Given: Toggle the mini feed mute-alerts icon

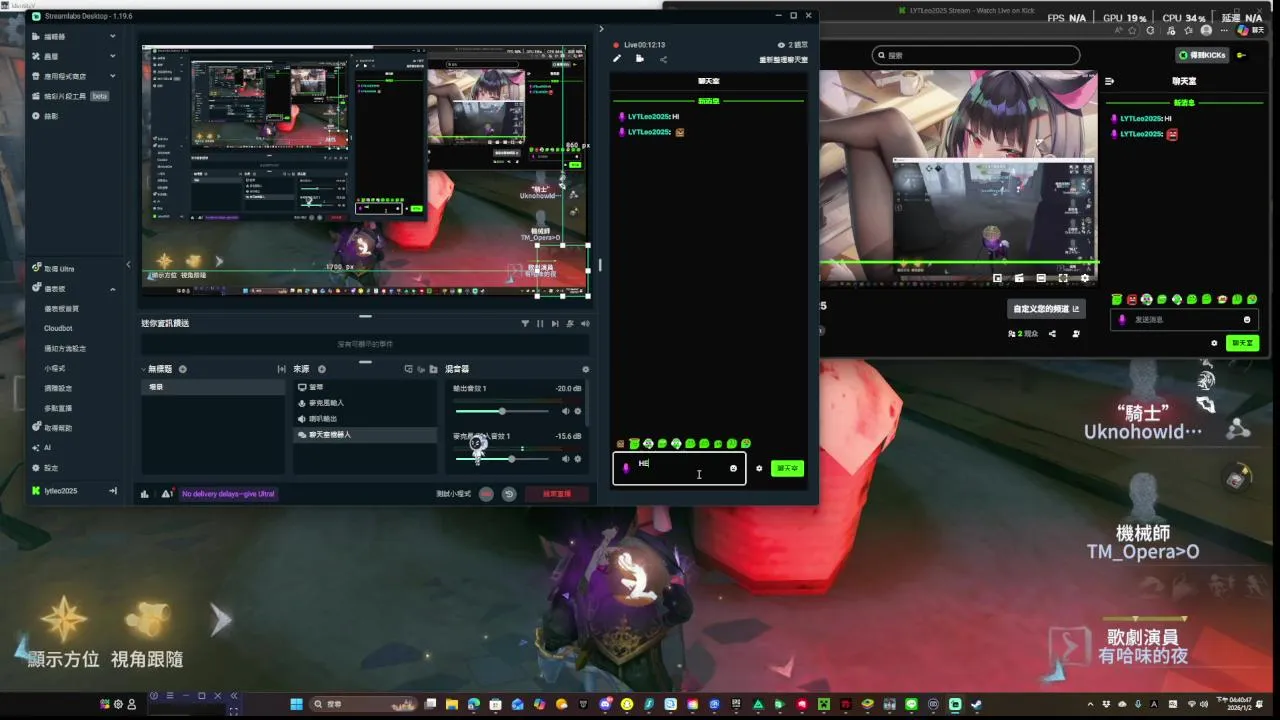Looking at the screenshot, I should pos(570,324).
